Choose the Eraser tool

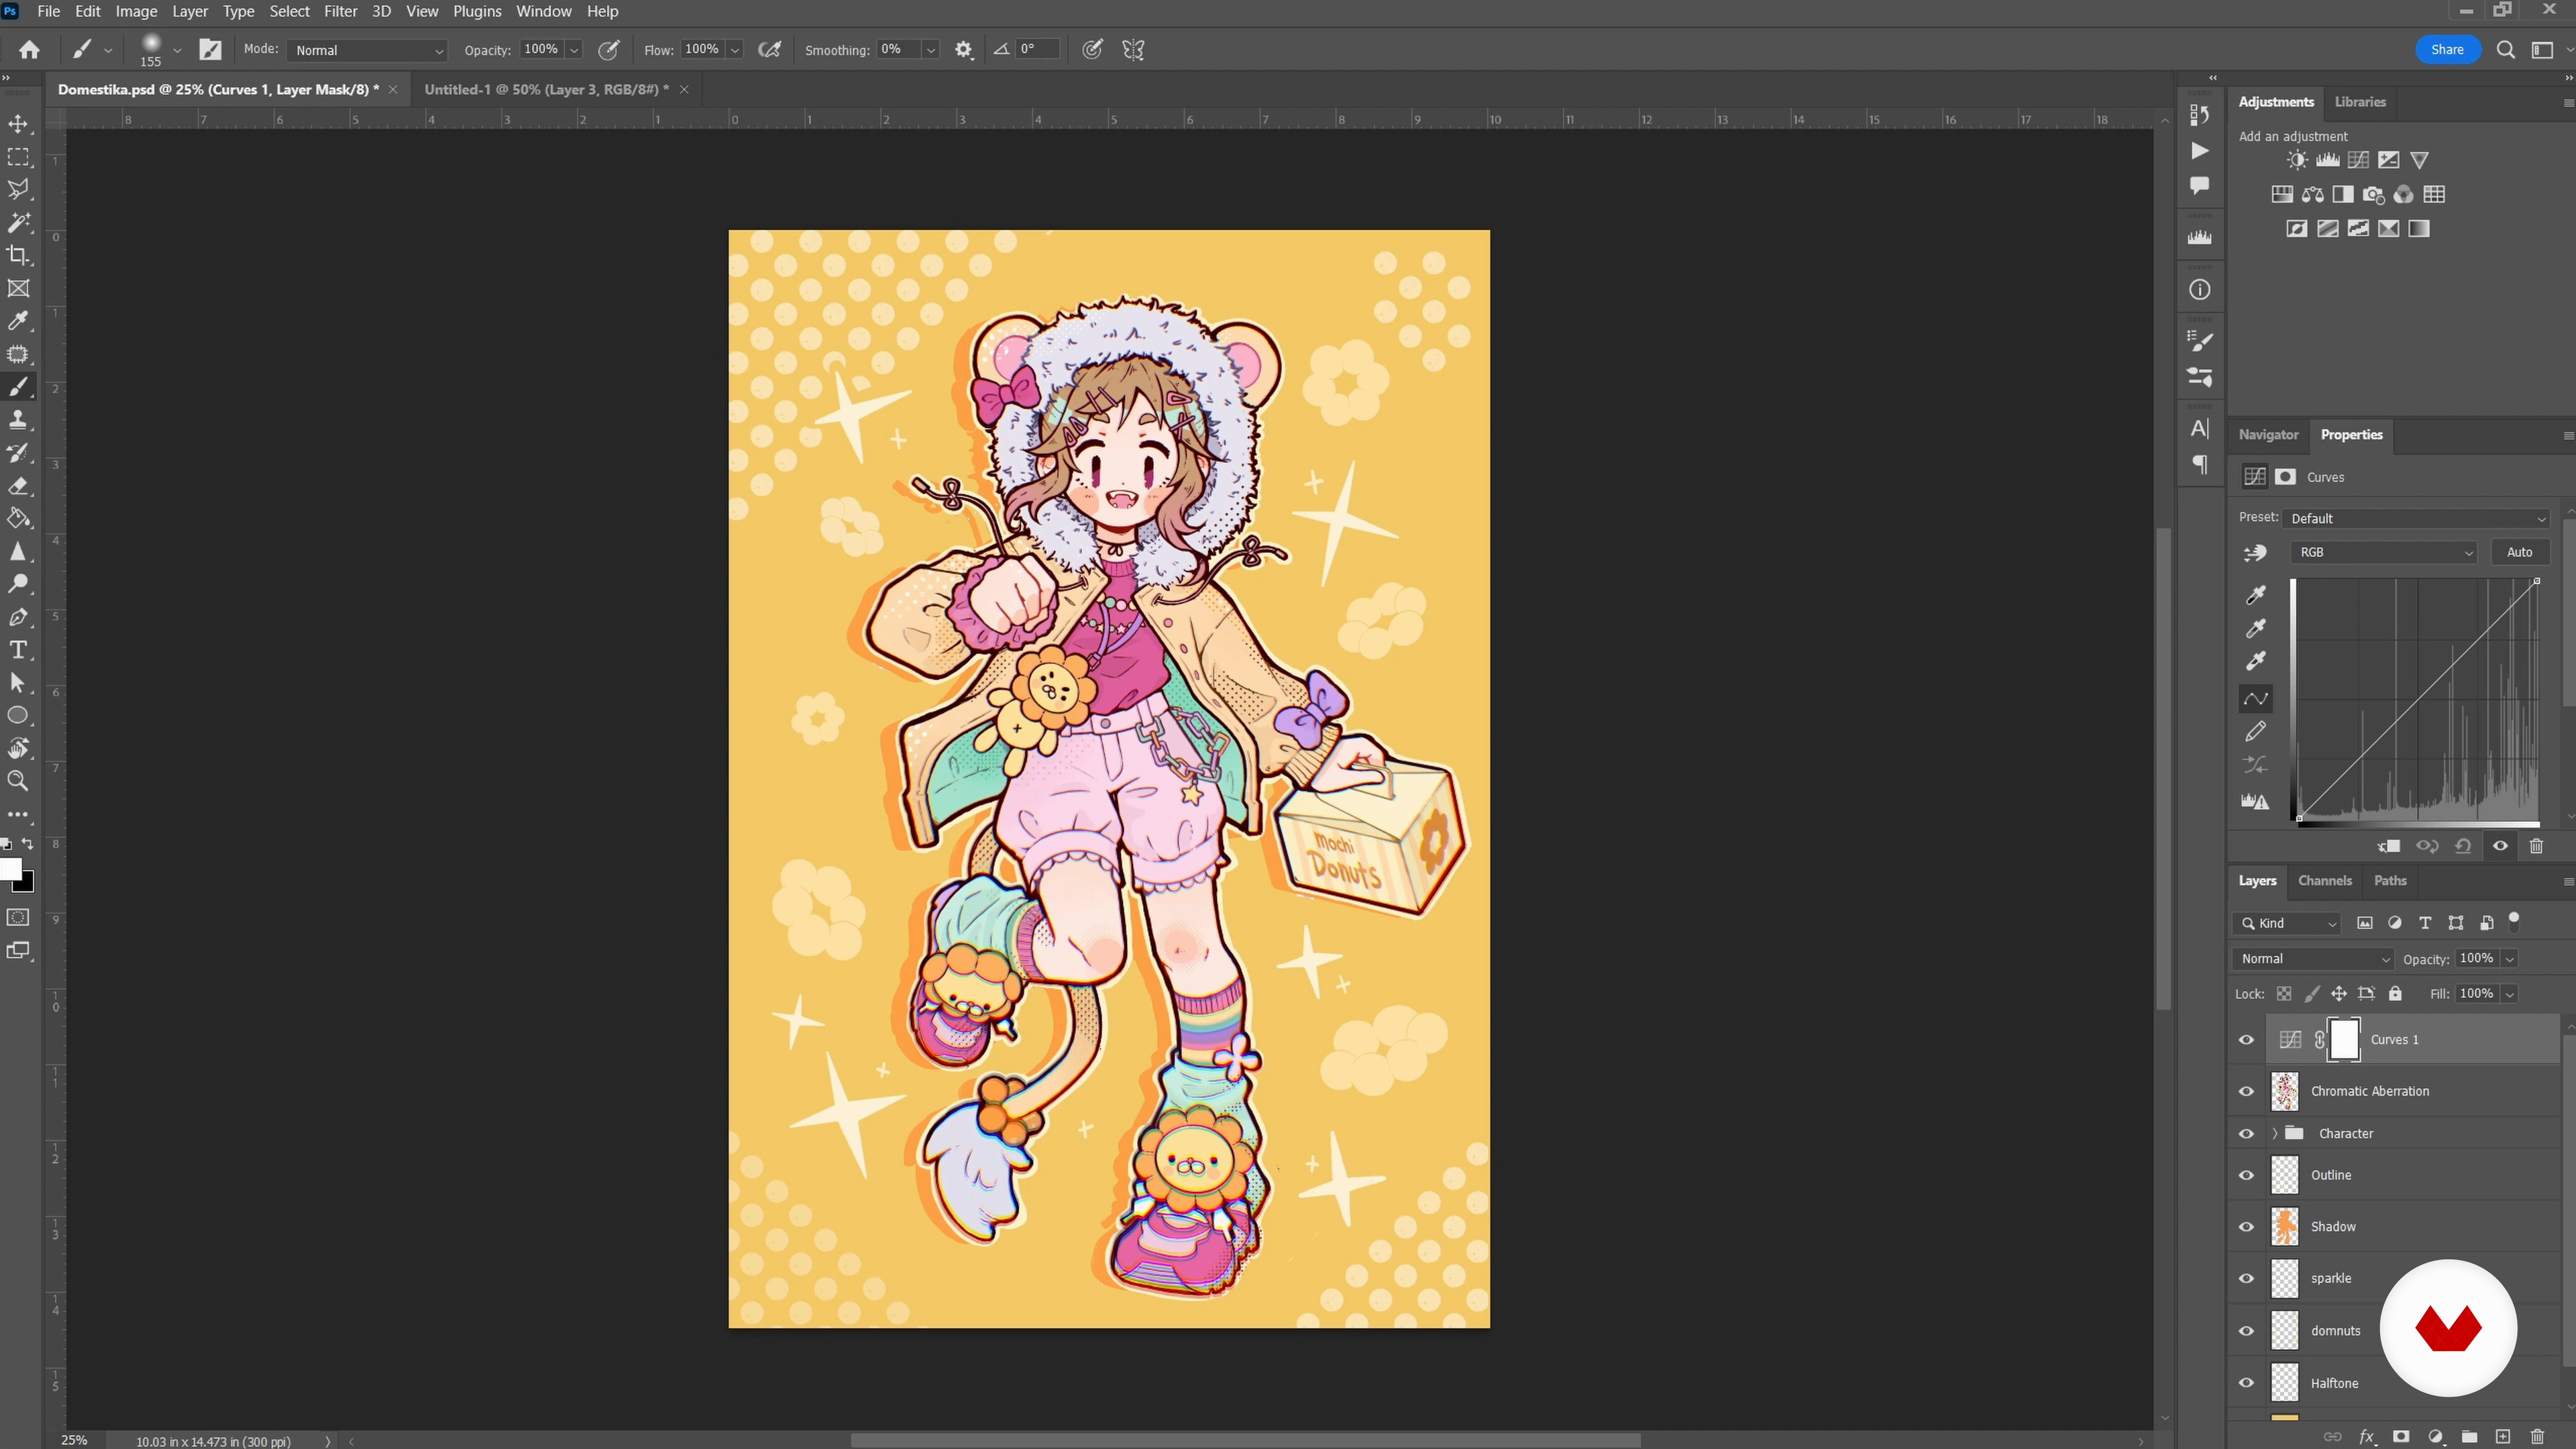click(18, 486)
